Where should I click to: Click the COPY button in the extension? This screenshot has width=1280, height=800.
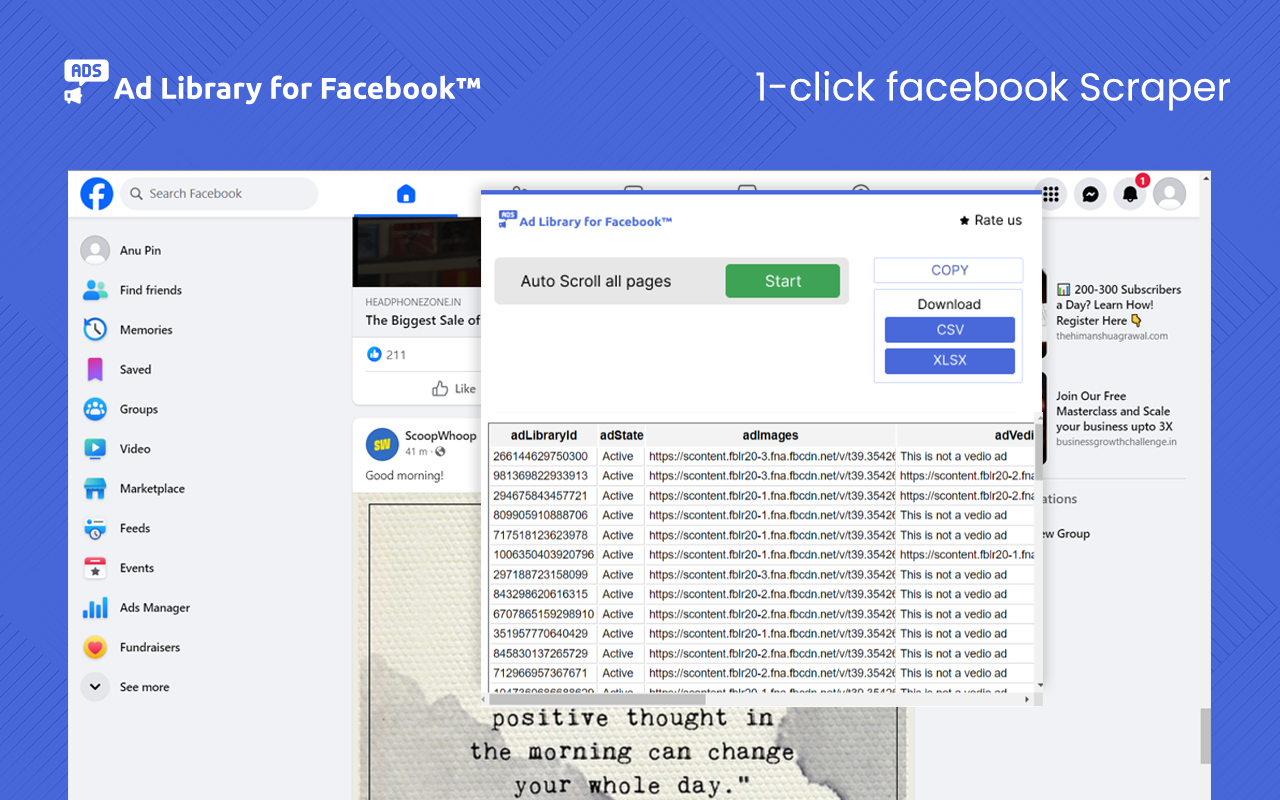(x=948, y=270)
